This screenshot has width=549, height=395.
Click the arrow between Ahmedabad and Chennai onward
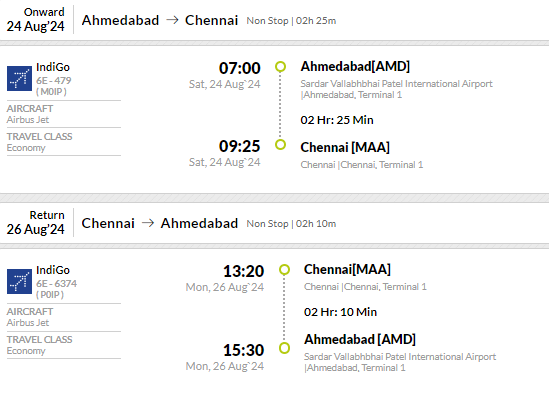click(172, 20)
